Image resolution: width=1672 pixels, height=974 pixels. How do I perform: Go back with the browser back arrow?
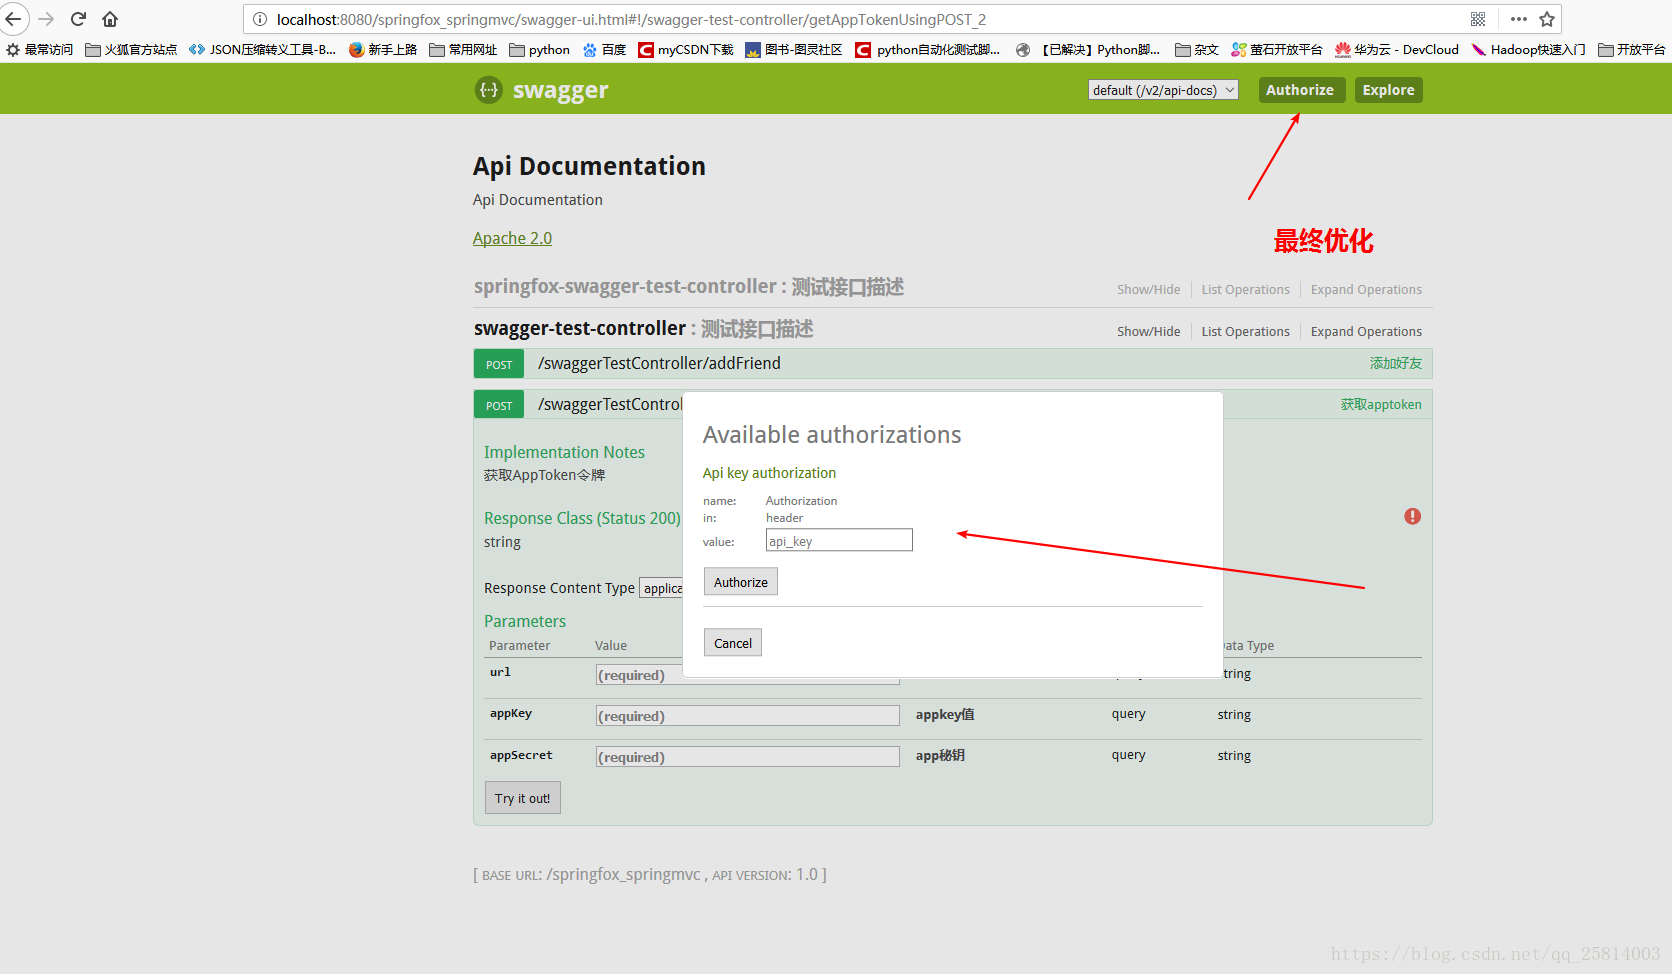[x=13, y=19]
